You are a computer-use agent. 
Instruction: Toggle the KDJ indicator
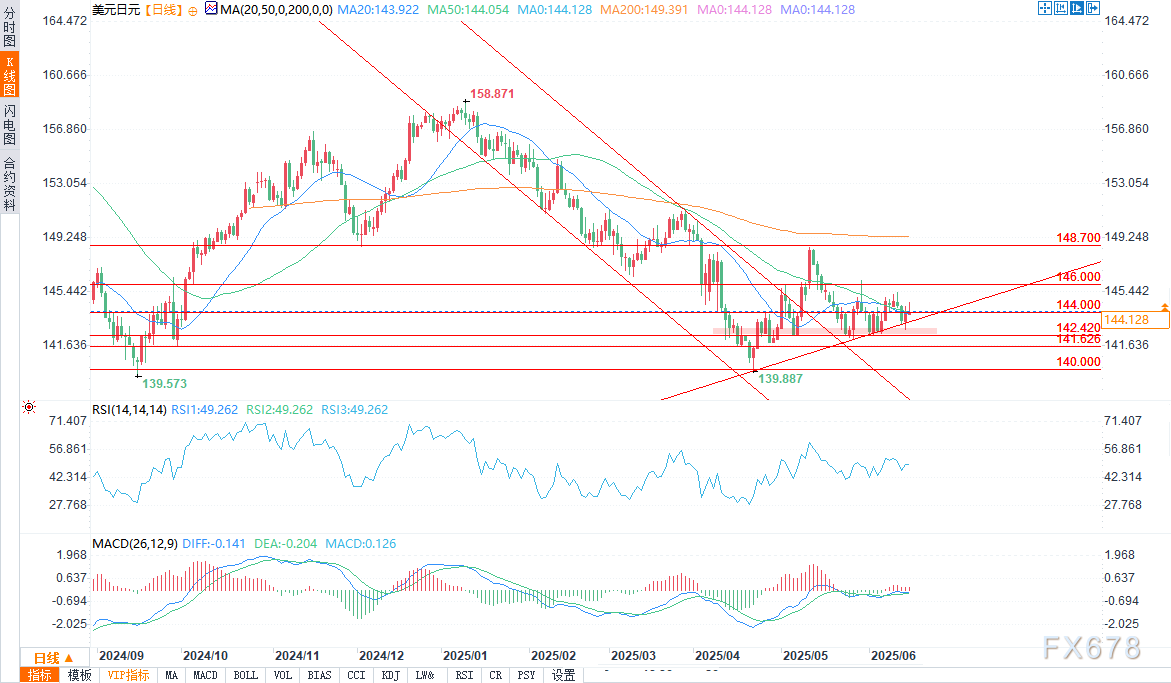(389, 675)
